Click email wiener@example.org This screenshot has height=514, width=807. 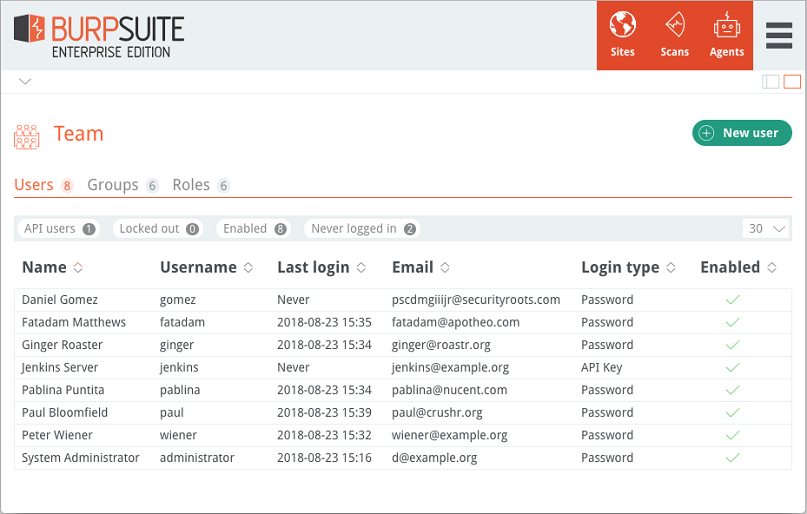(449, 435)
